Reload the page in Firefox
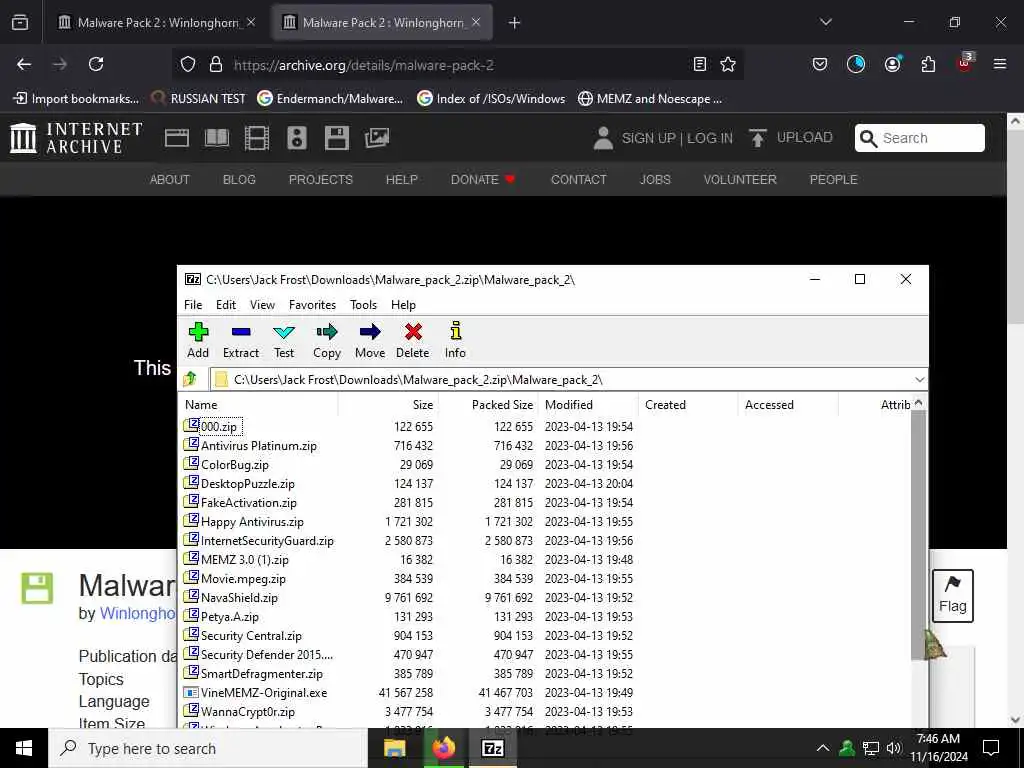Viewport: 1024px width, 768px height. [96, 64]
